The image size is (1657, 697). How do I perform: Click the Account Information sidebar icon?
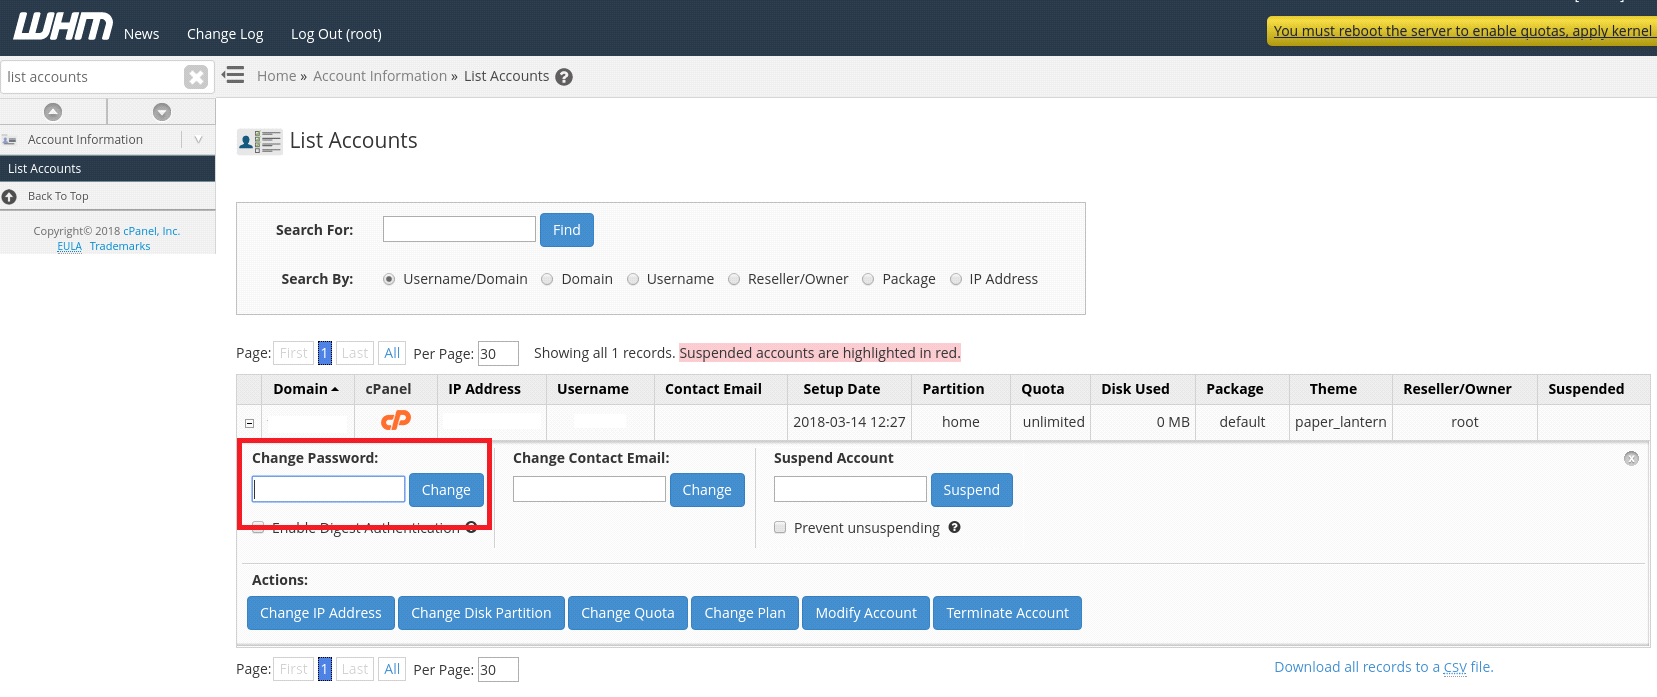(x=10, y=140)
